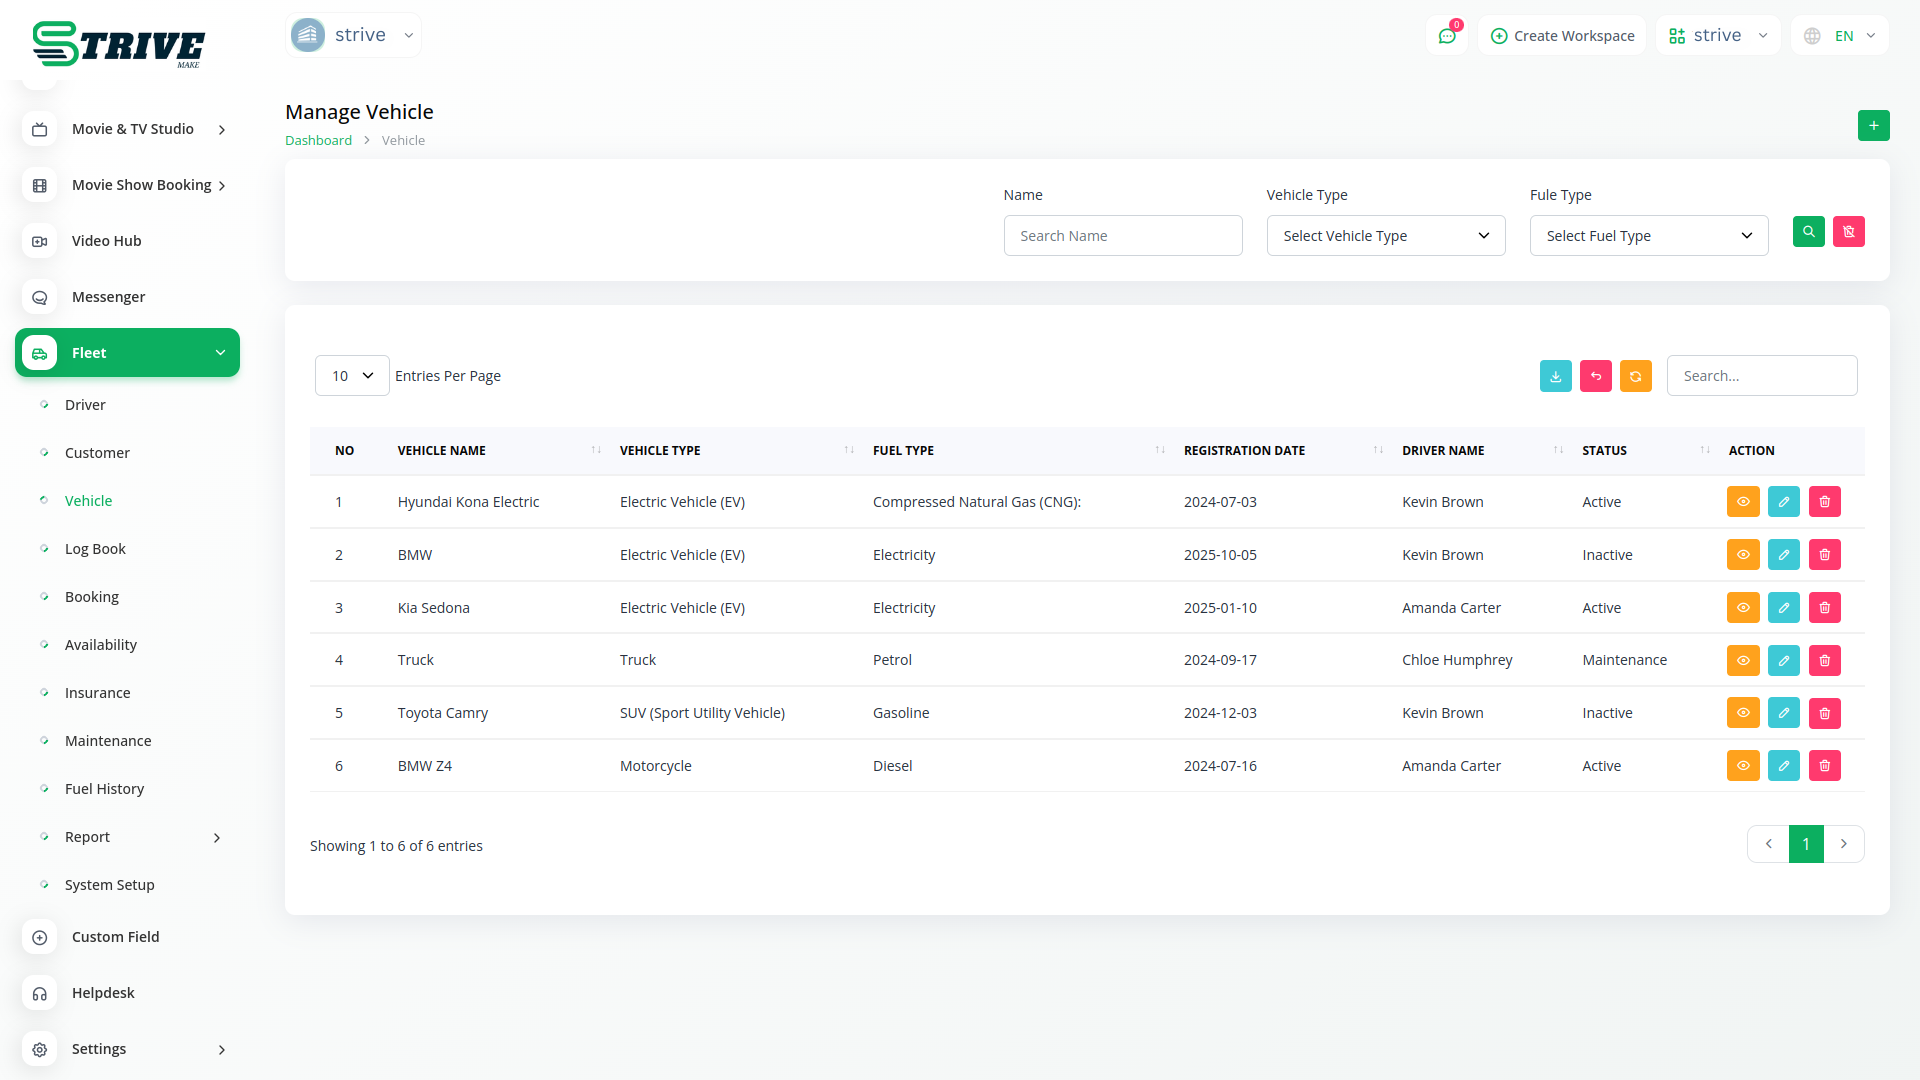This screenshot has width=1920, height=1080.
Task: Open Fuel History sidebar item
Action: click(x=104, y=789)
